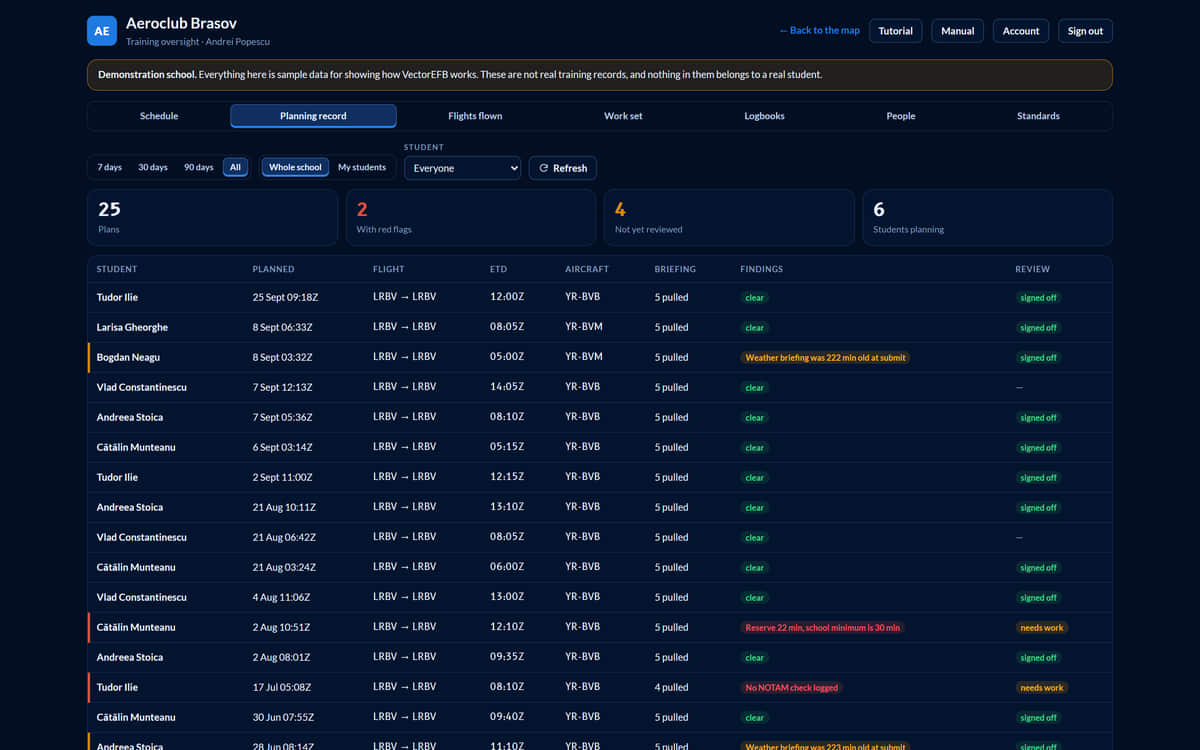
Task: Click the weather briefing 222 min old finding
Action: (826, 358)
